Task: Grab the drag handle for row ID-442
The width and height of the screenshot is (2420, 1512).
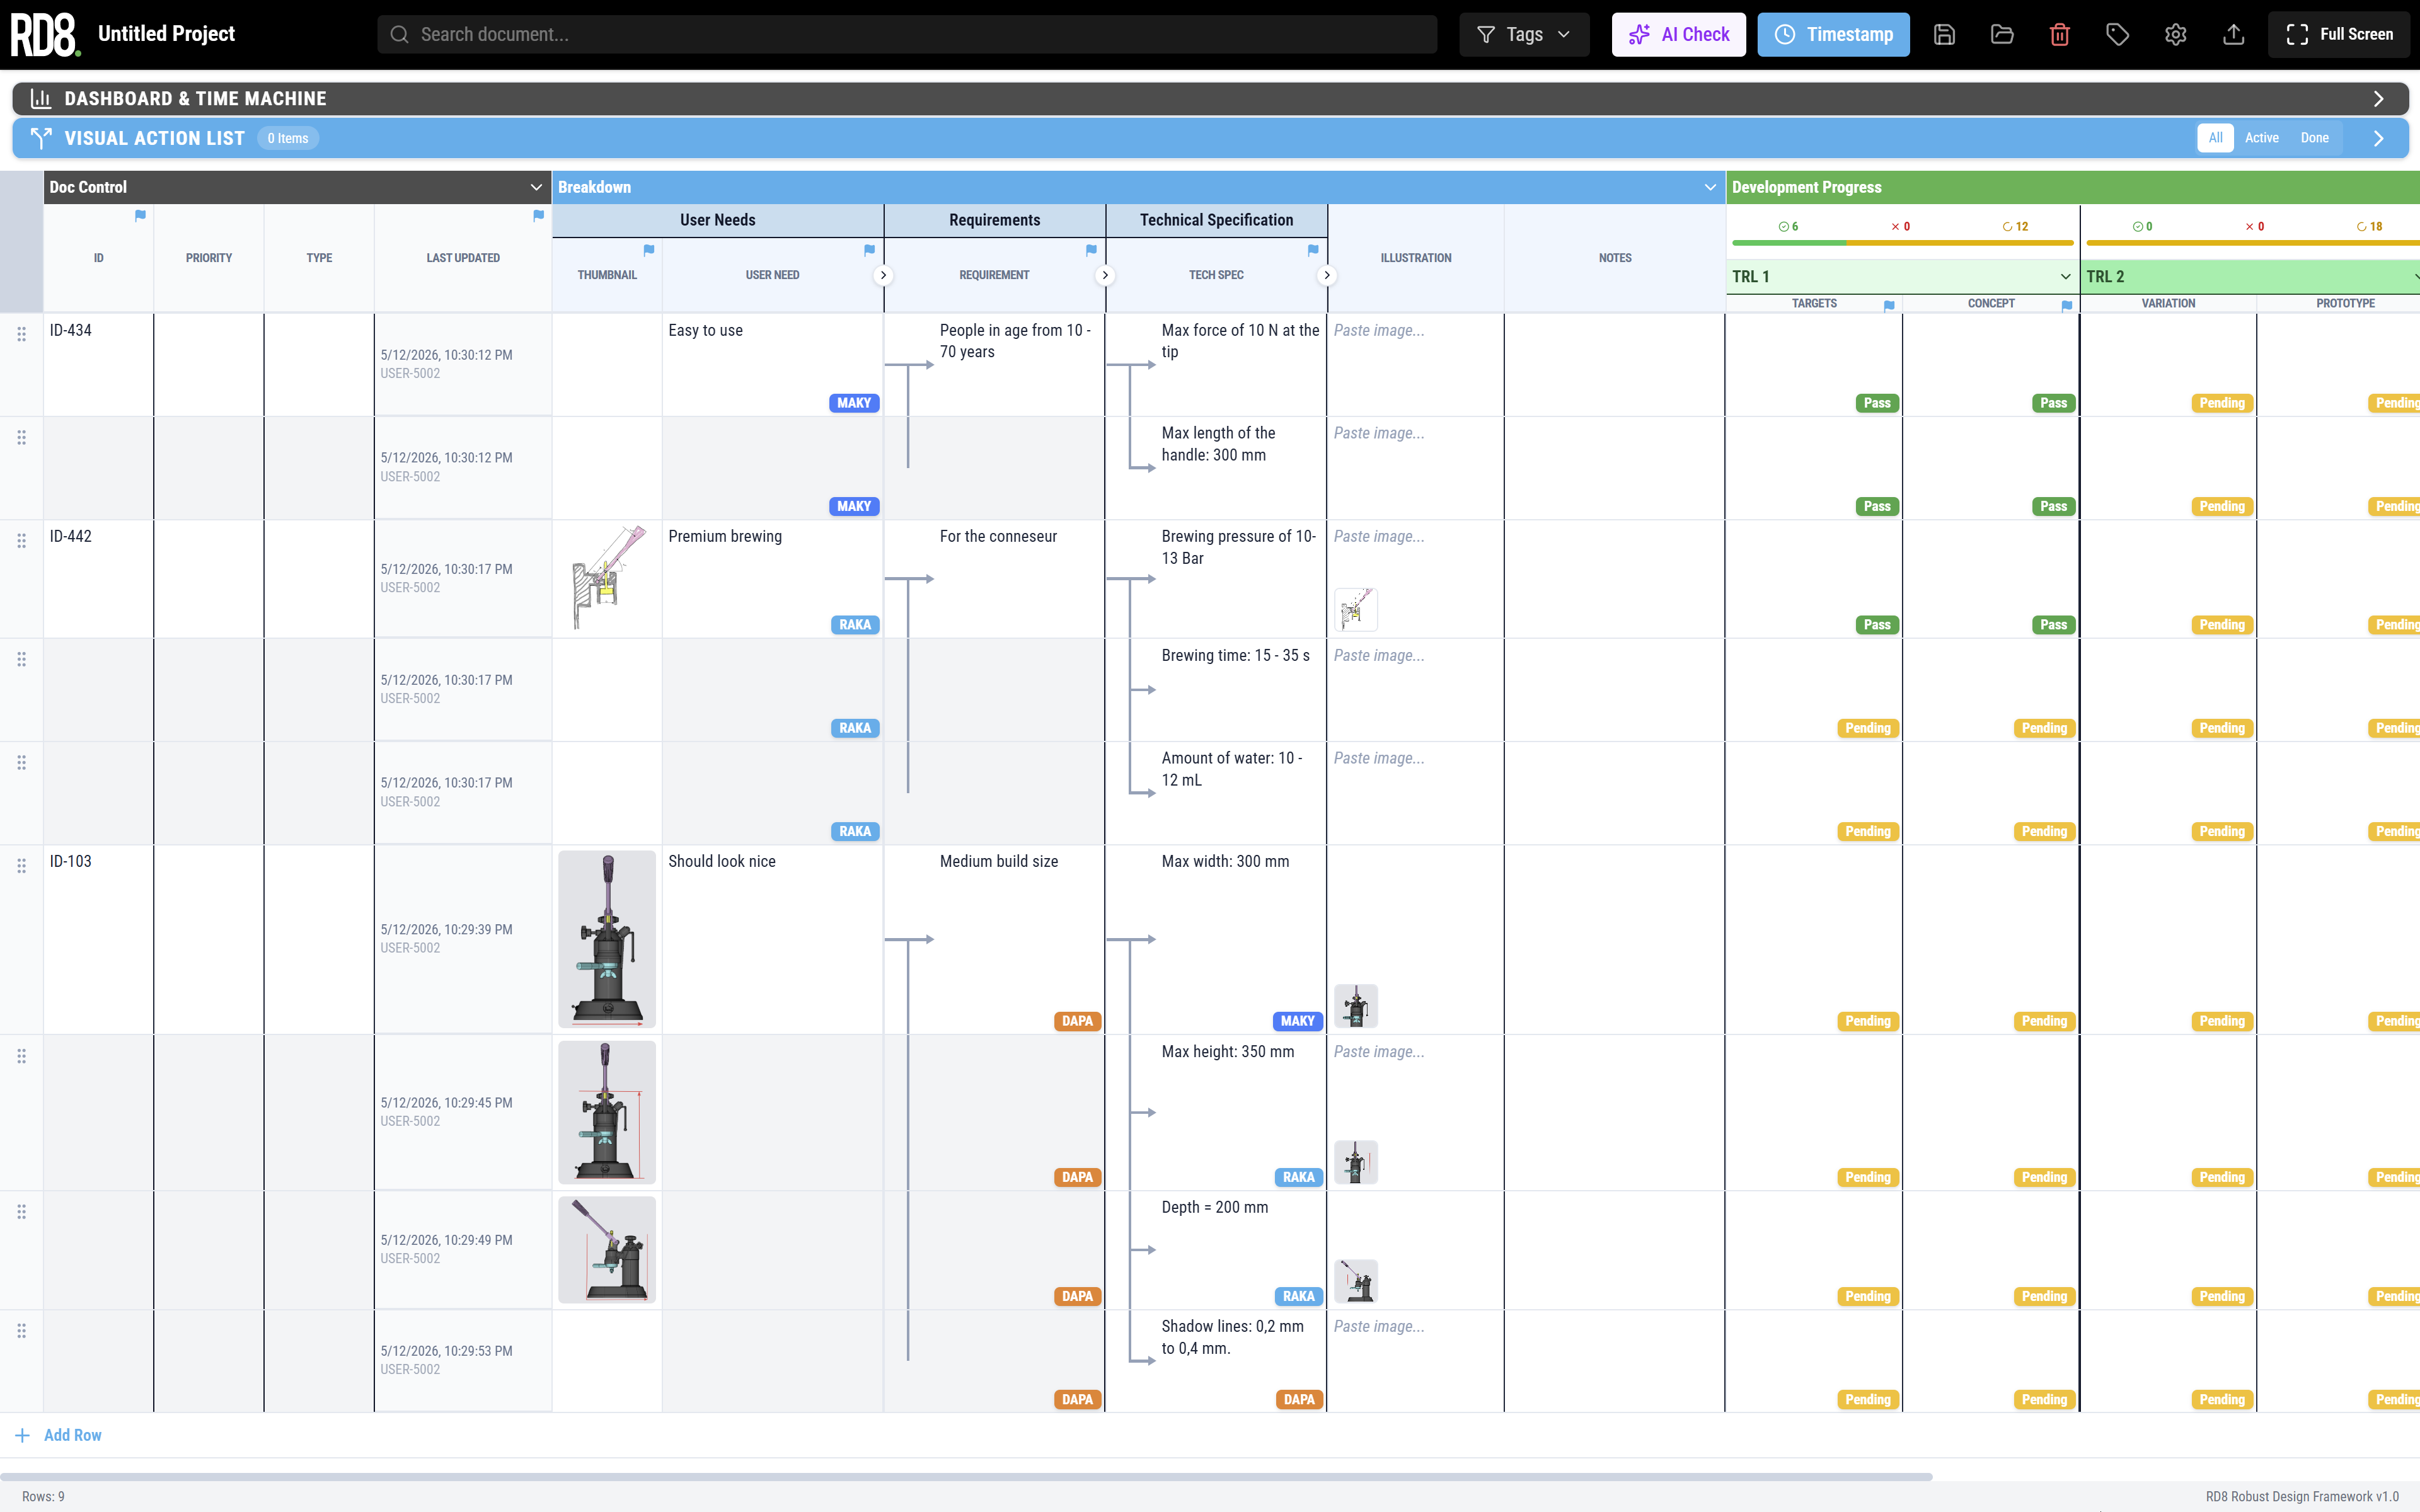Action: [x=21, y=540]
